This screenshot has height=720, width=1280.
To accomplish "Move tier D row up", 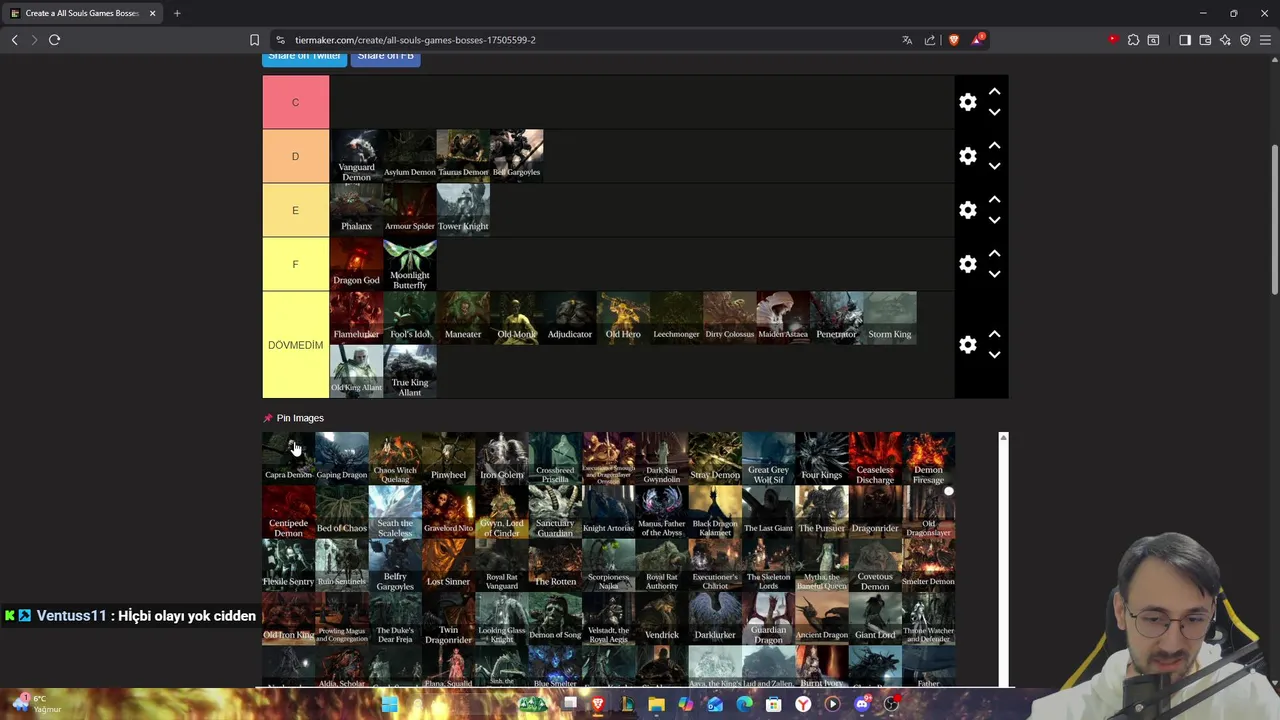I will point(994,145).
